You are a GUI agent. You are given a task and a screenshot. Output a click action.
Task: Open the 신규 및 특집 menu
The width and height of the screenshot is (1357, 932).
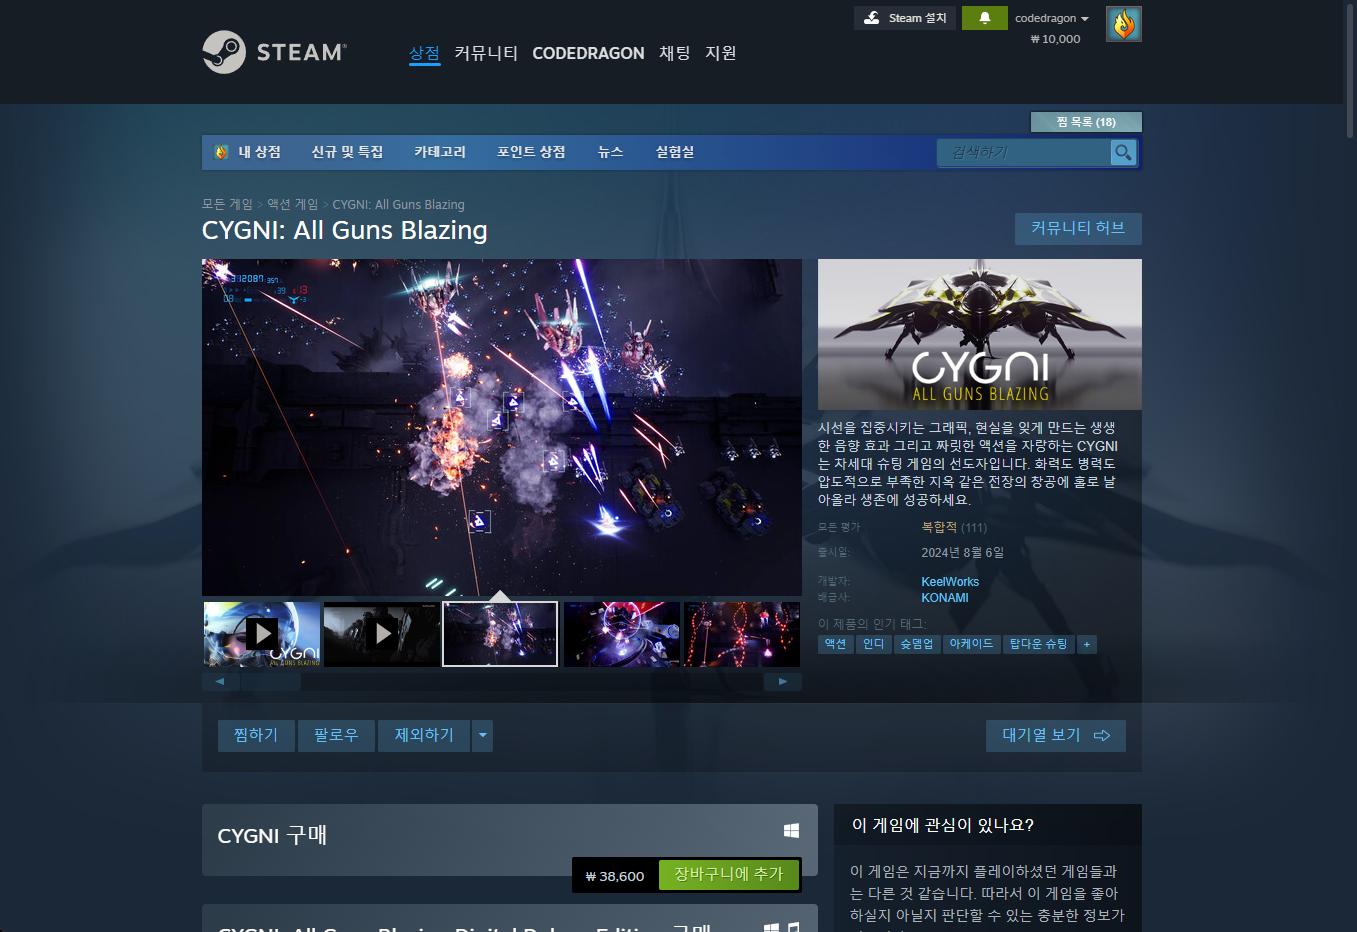pos(347,152)
